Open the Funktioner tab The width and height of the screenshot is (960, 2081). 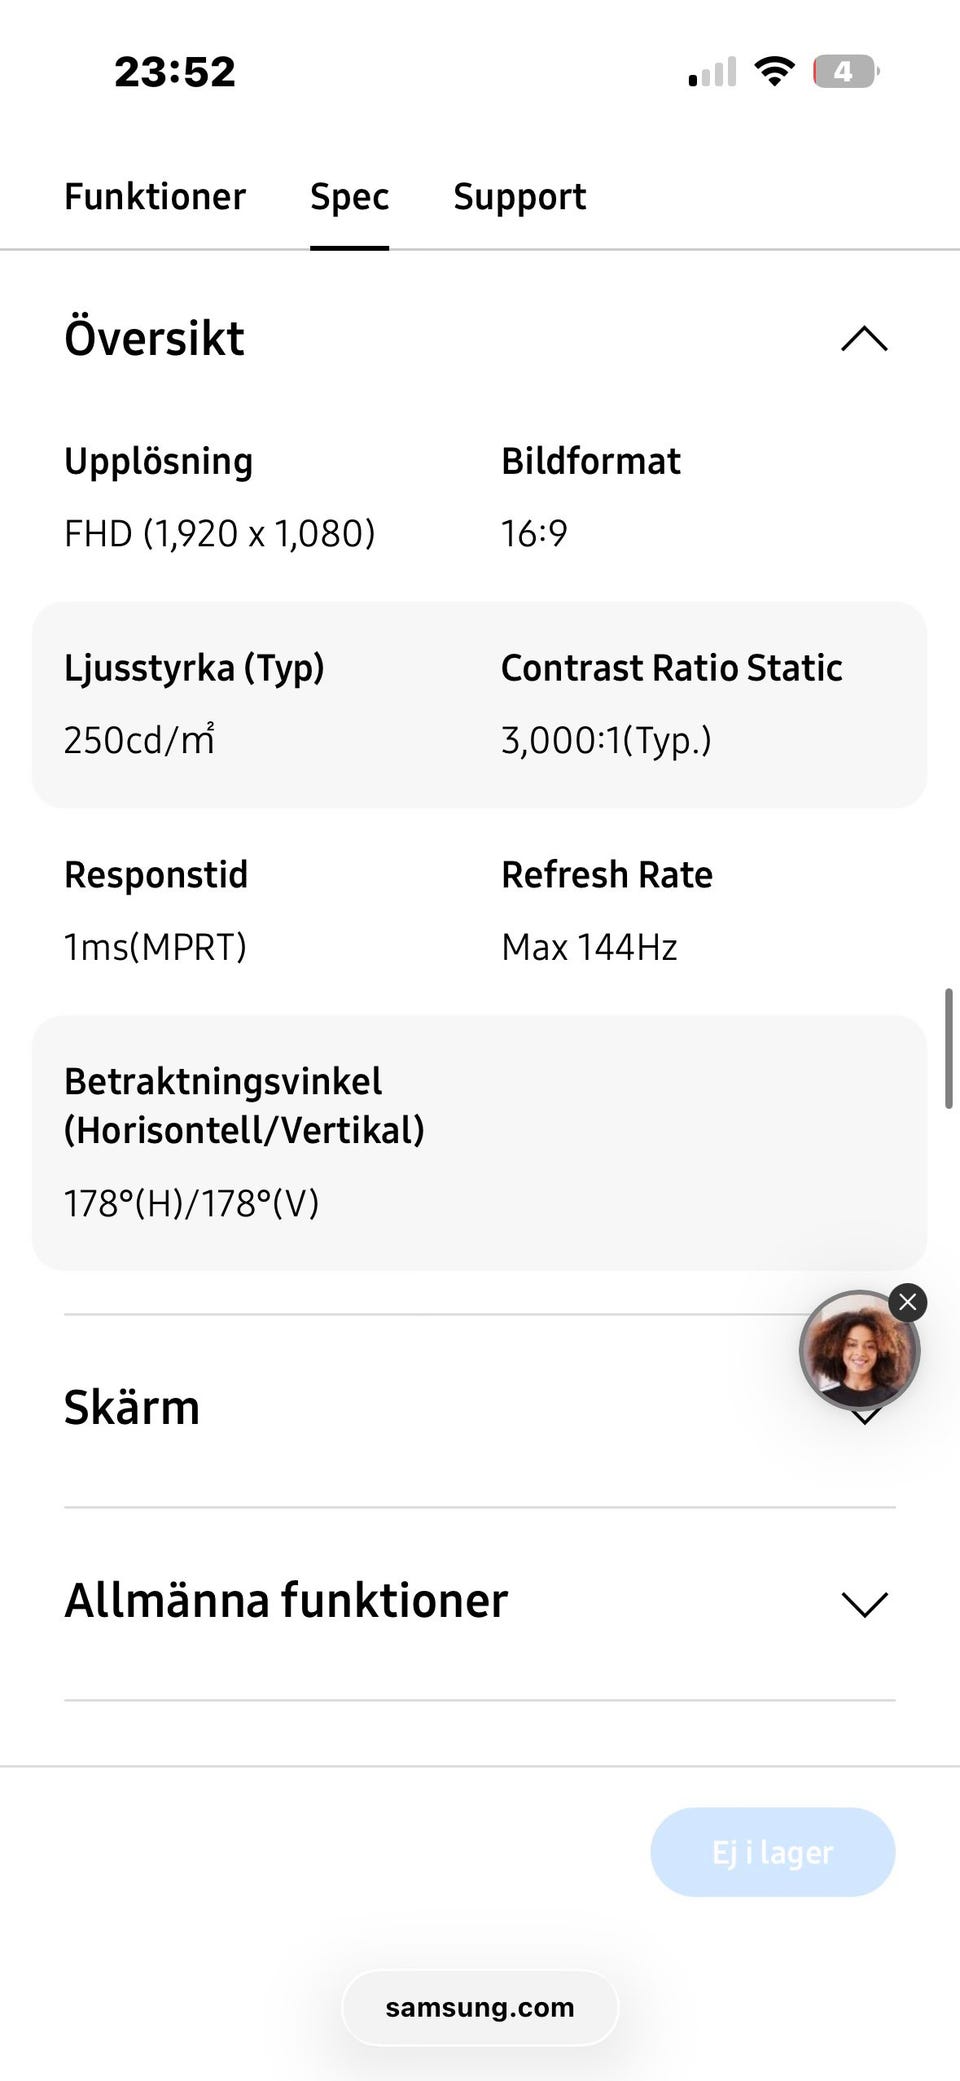pos(155,197)
